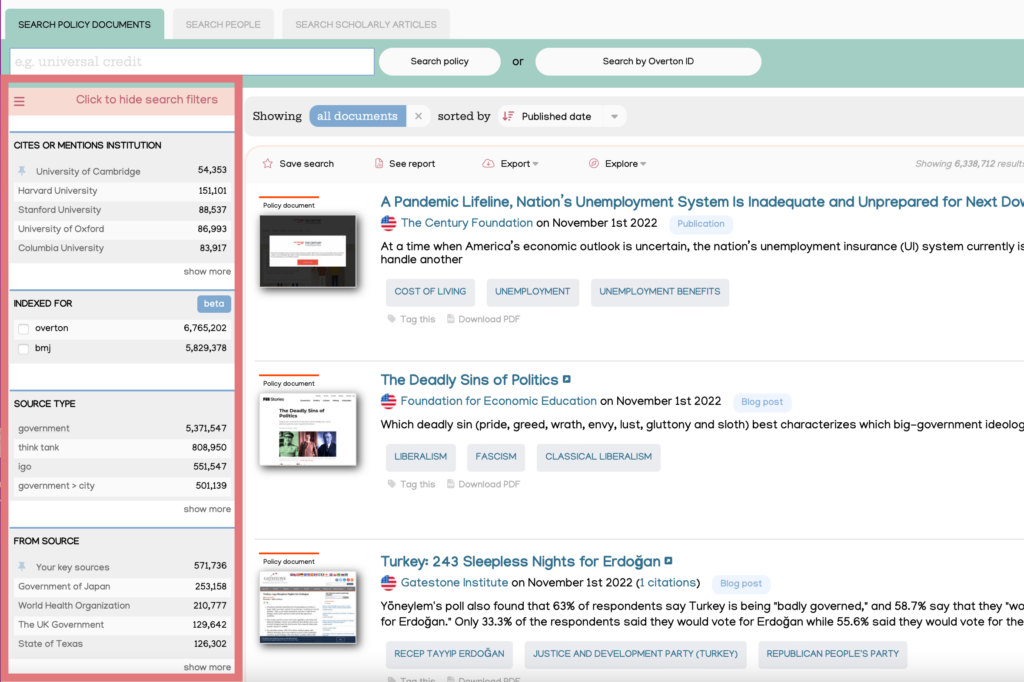The height and width of the screenshot is (682, 1024).
Task: Click tag icon under Liberalism tags
Action: [x=392, y=484]
